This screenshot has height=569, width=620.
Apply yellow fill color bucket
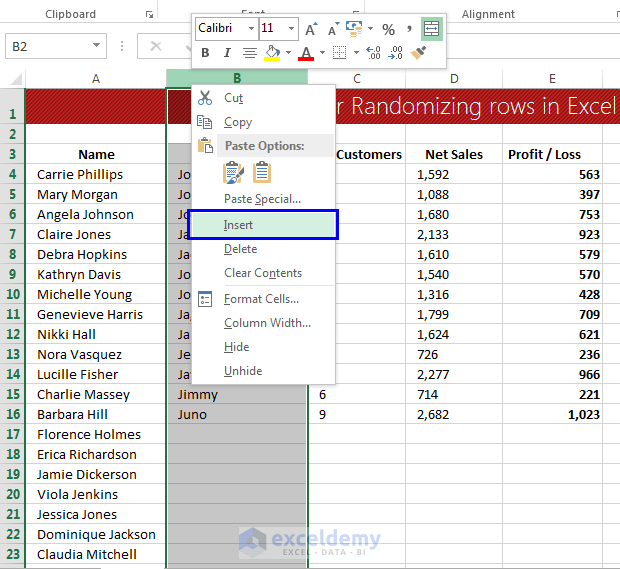[272, 53]
